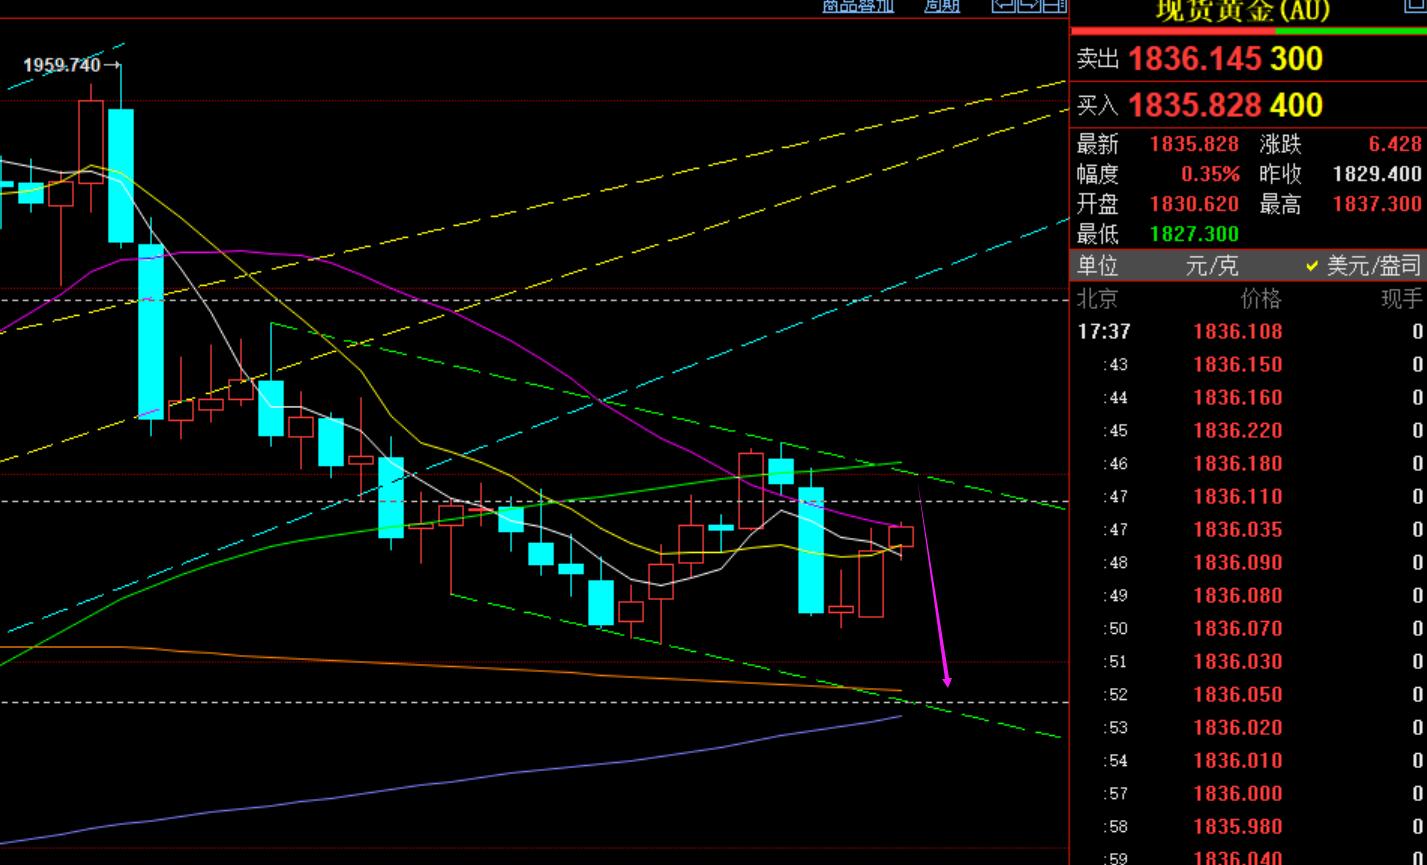Click the 涨跌 change value 6.428
The image size is (1427, 865).
(1395, 144)
